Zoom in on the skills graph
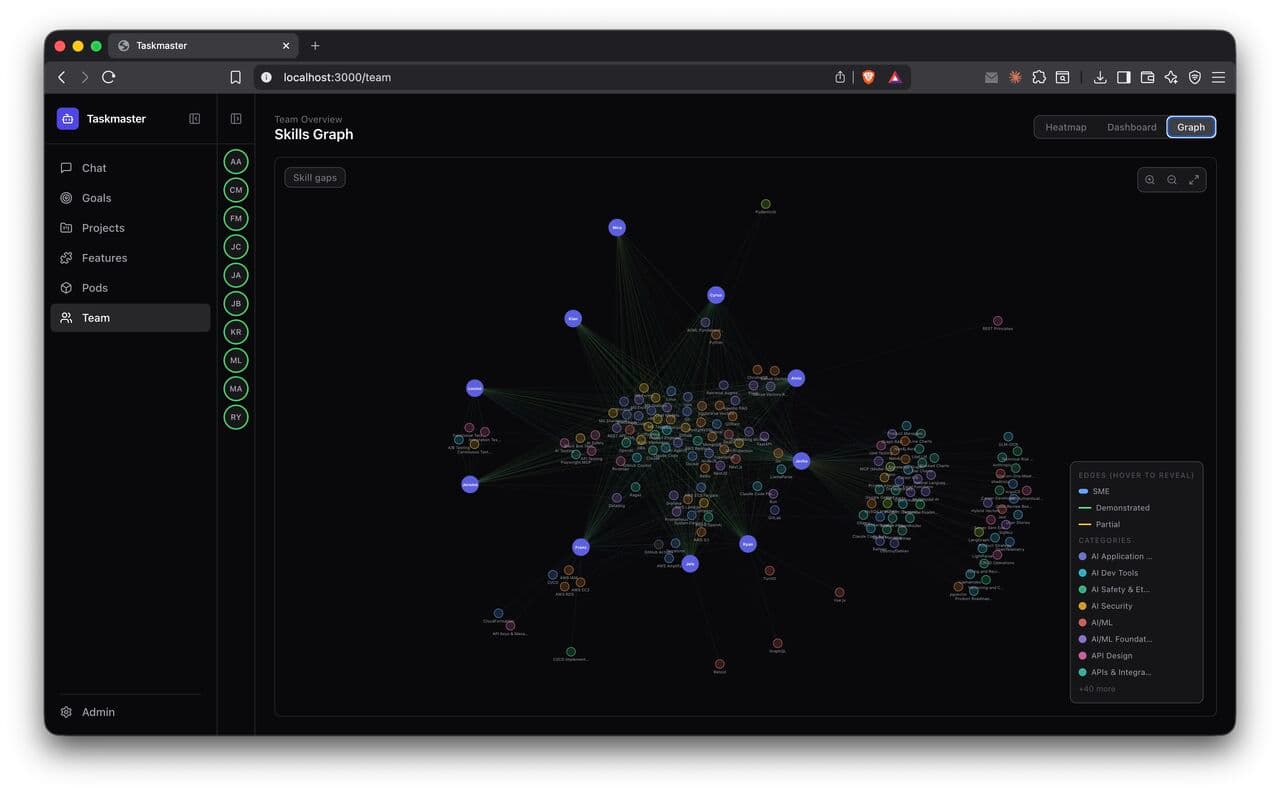 1149,179
